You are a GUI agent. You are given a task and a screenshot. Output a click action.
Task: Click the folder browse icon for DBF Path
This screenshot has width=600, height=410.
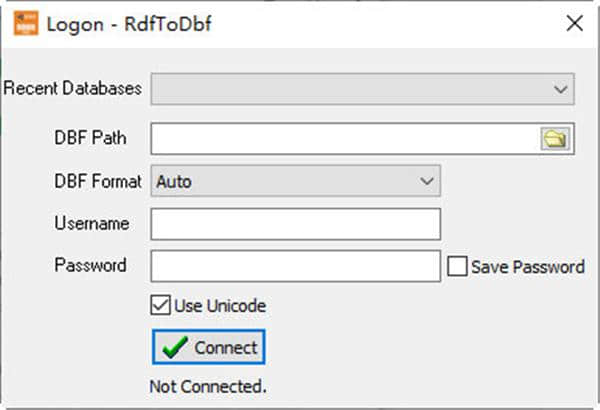coord(554,139)
